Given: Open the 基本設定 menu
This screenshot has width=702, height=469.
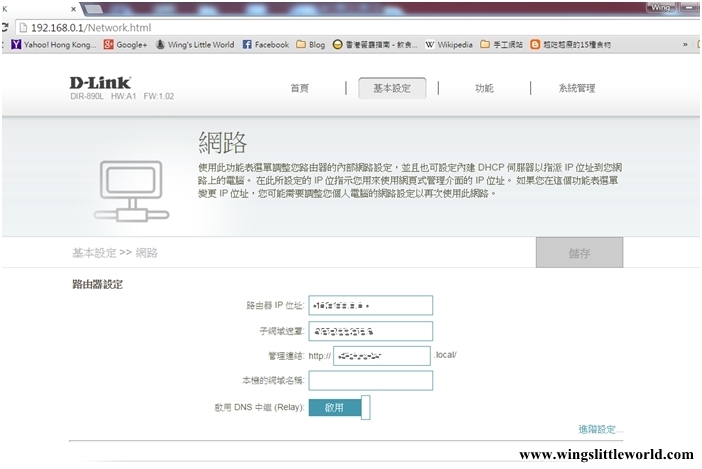Looking at the screenshot, I should click(x=391, y=88).
